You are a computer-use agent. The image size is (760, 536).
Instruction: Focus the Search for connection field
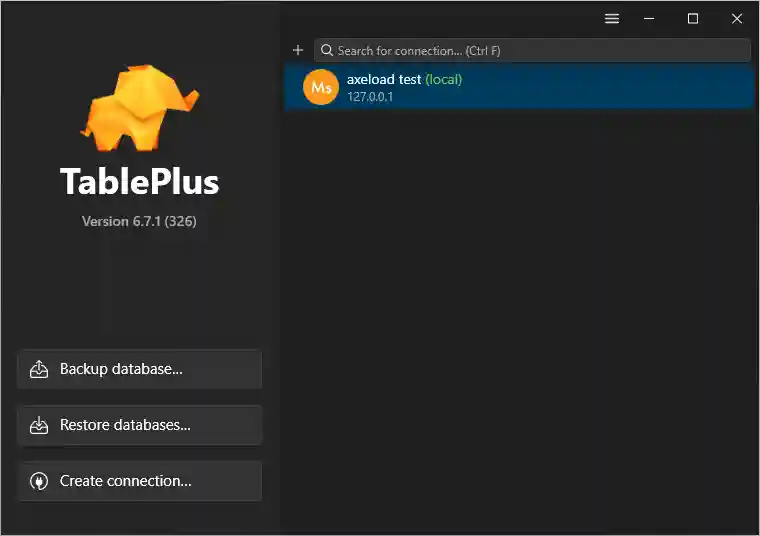532,50
